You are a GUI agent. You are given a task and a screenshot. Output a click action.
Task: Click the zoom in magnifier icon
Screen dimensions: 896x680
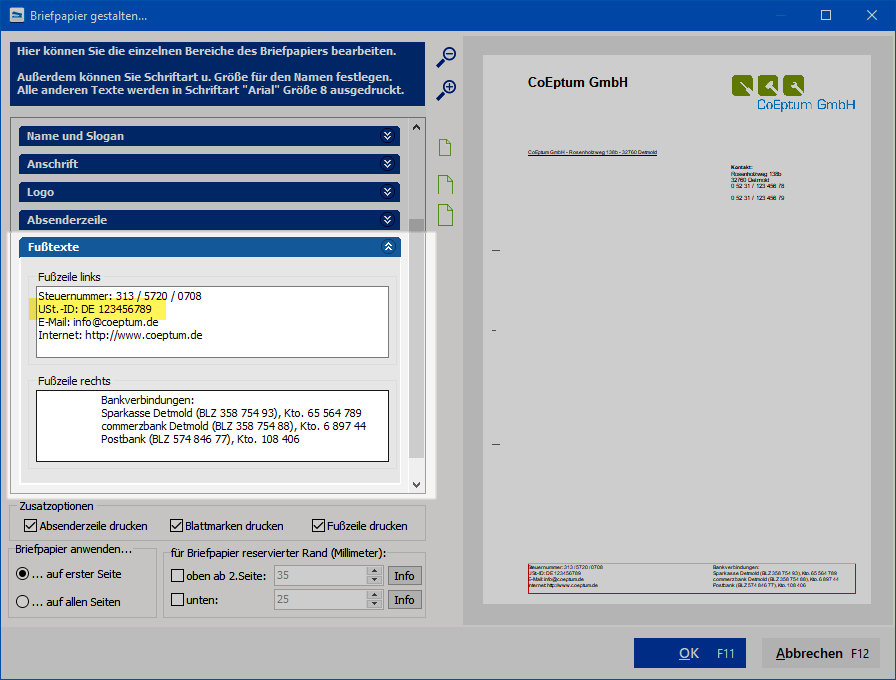point(446,90)
